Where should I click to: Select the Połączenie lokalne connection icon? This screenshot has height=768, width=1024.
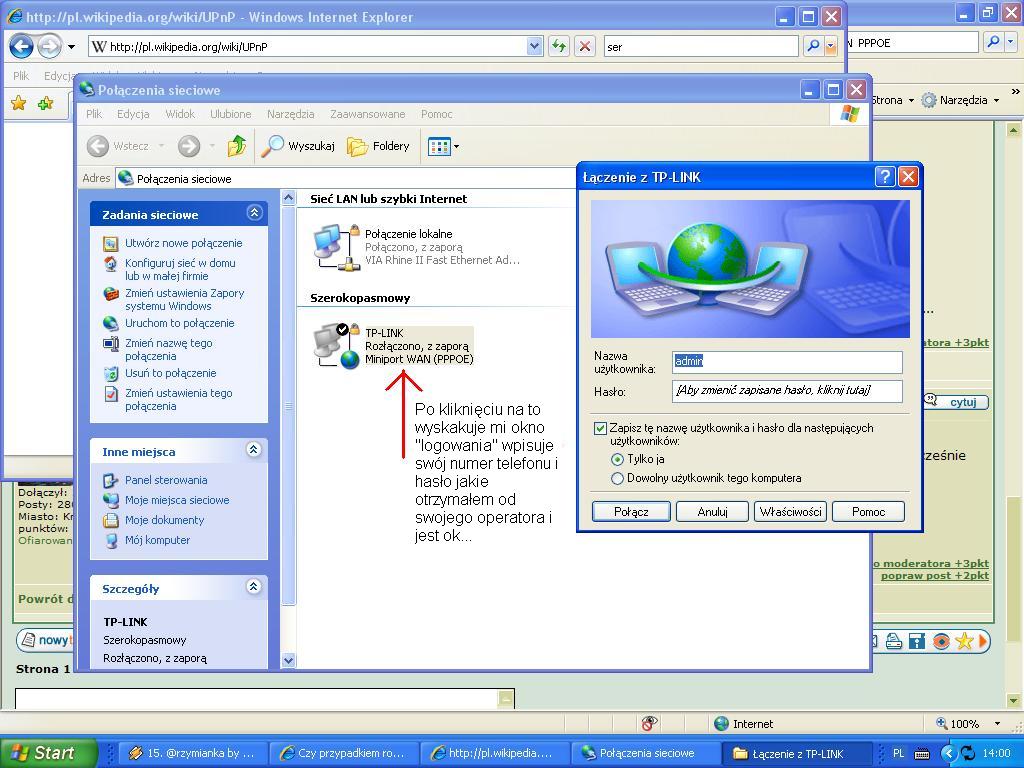coord(337,247)
